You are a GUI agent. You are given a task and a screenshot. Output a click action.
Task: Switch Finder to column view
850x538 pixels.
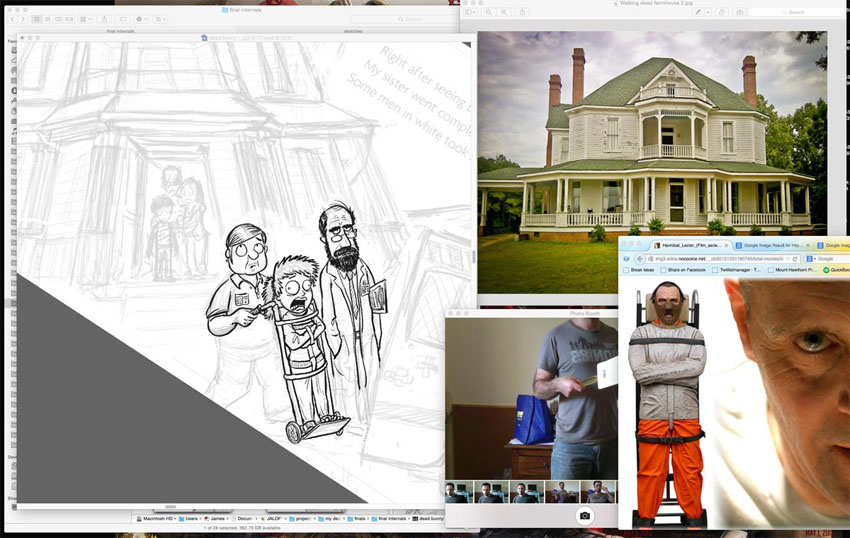click(59, 19)
